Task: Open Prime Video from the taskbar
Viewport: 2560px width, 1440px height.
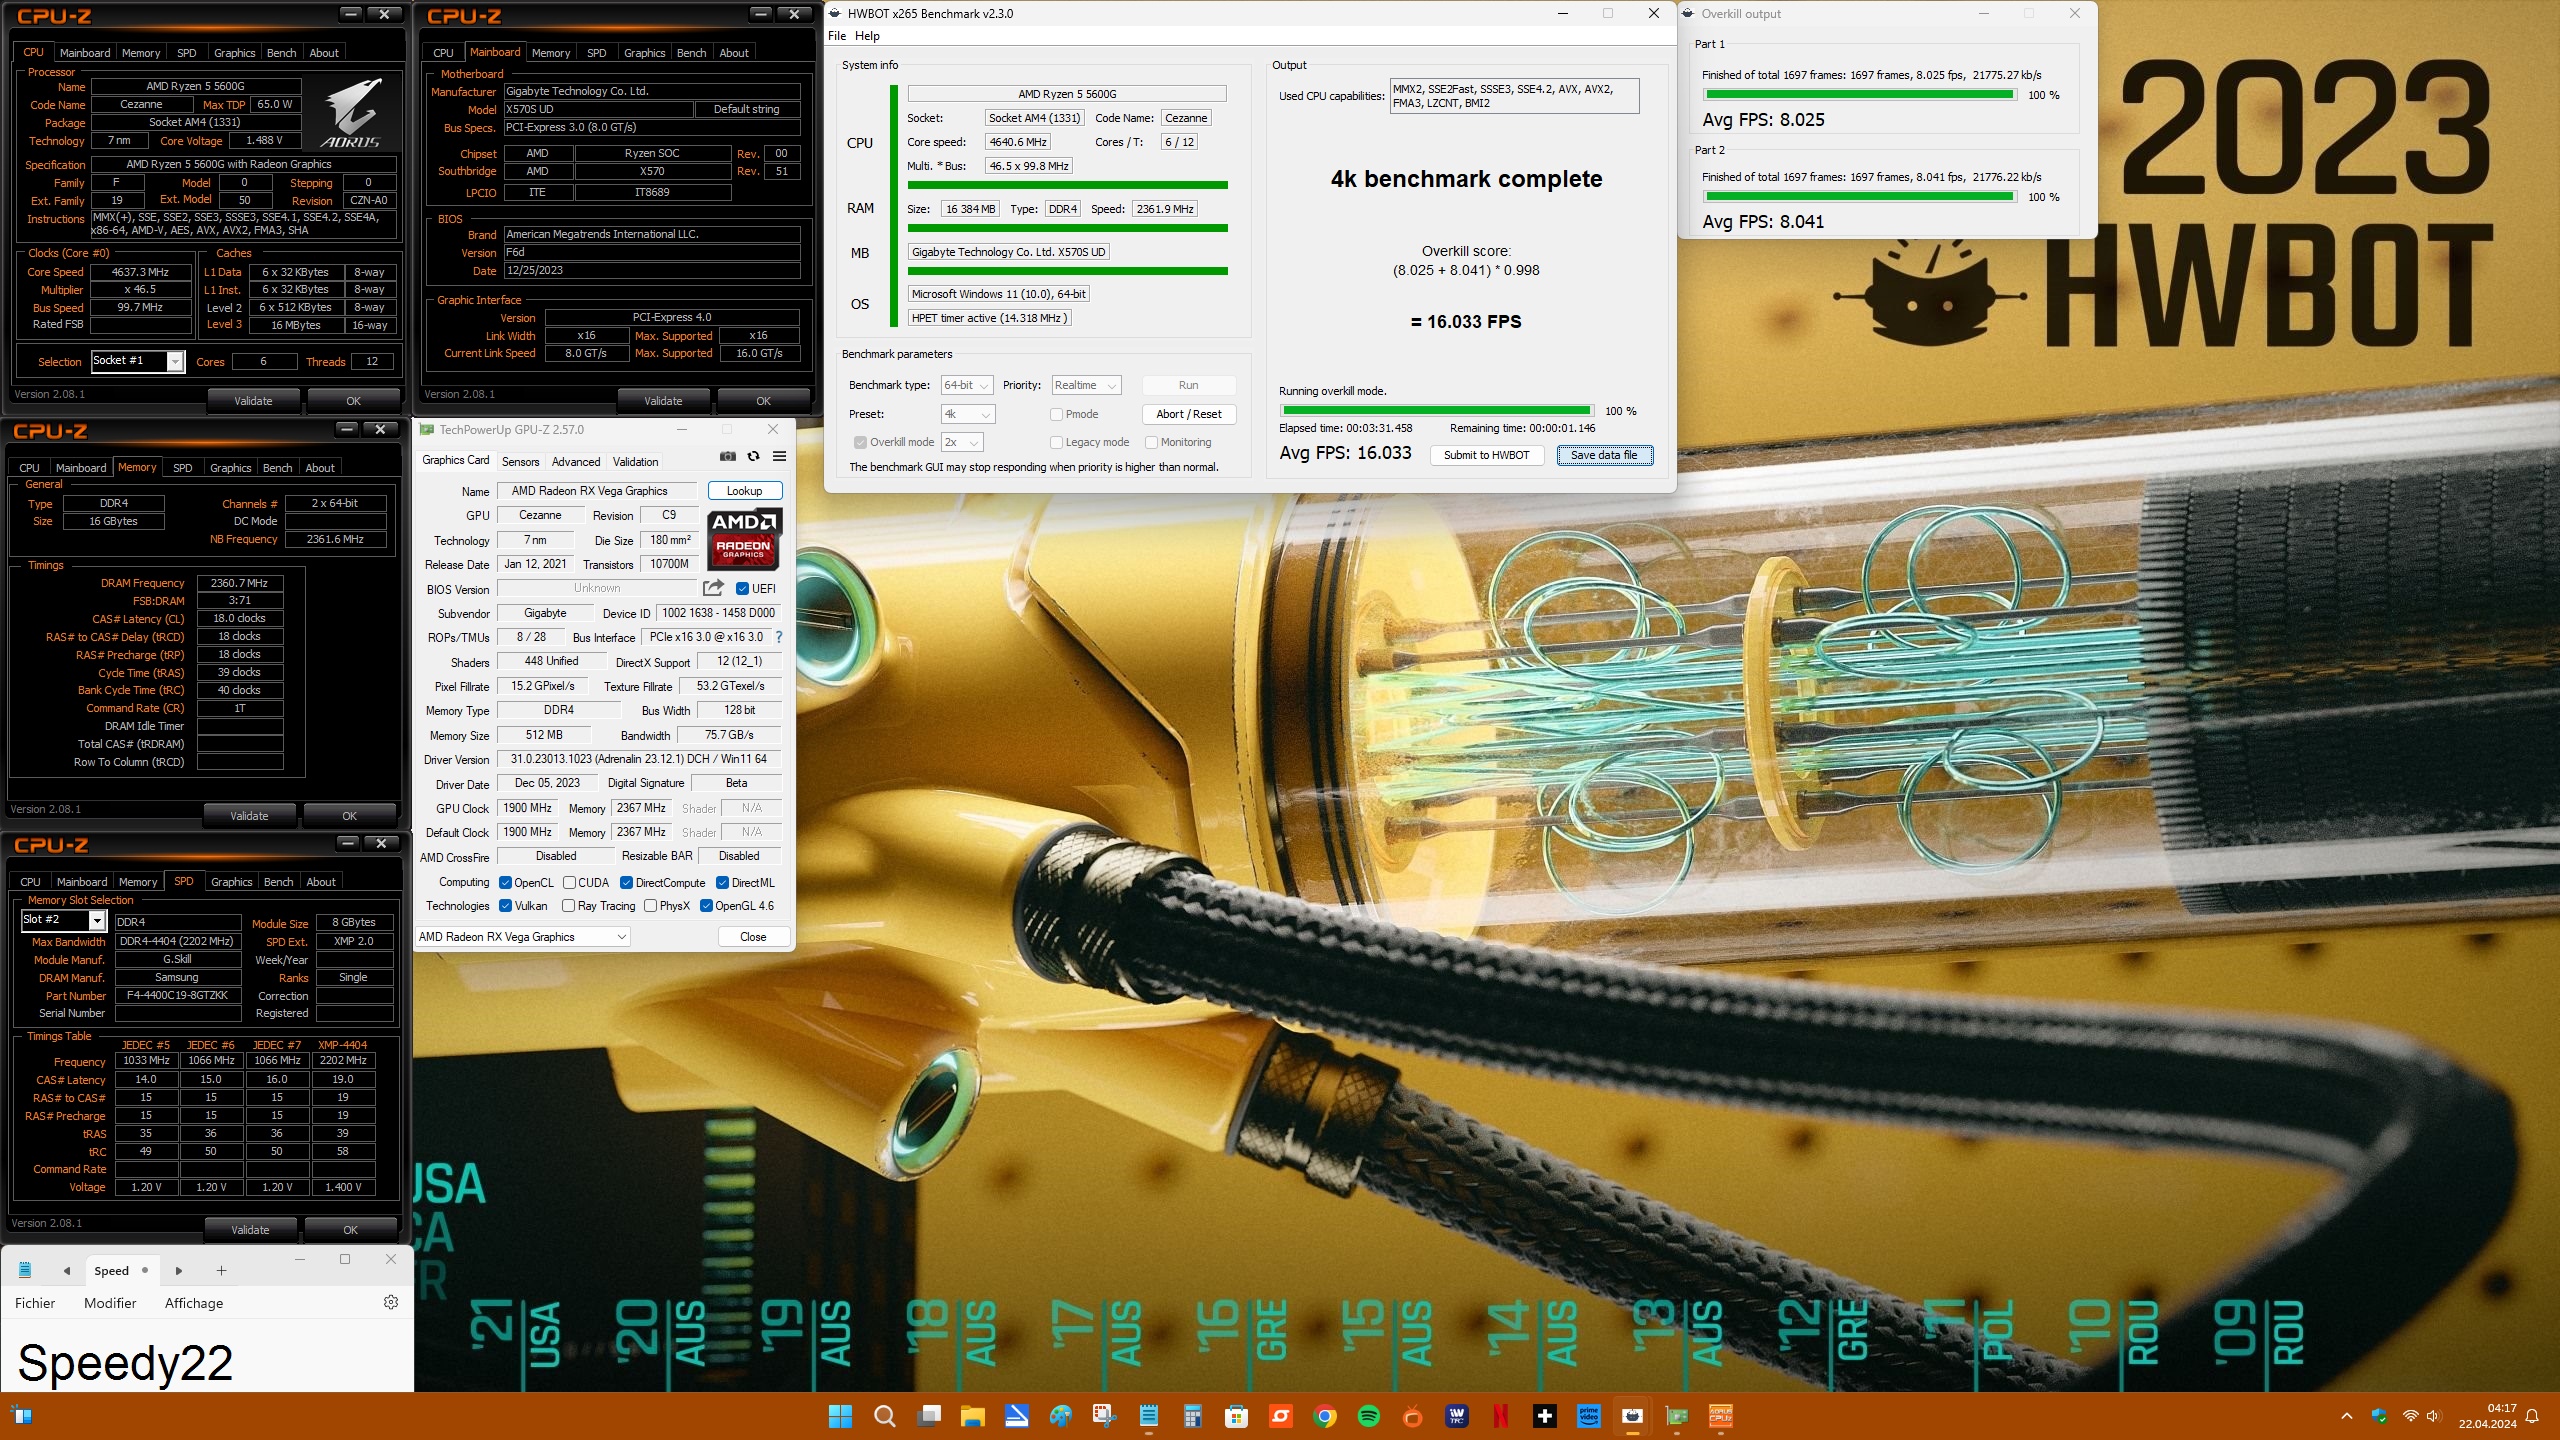Action: click(x=1589, y=1416)
